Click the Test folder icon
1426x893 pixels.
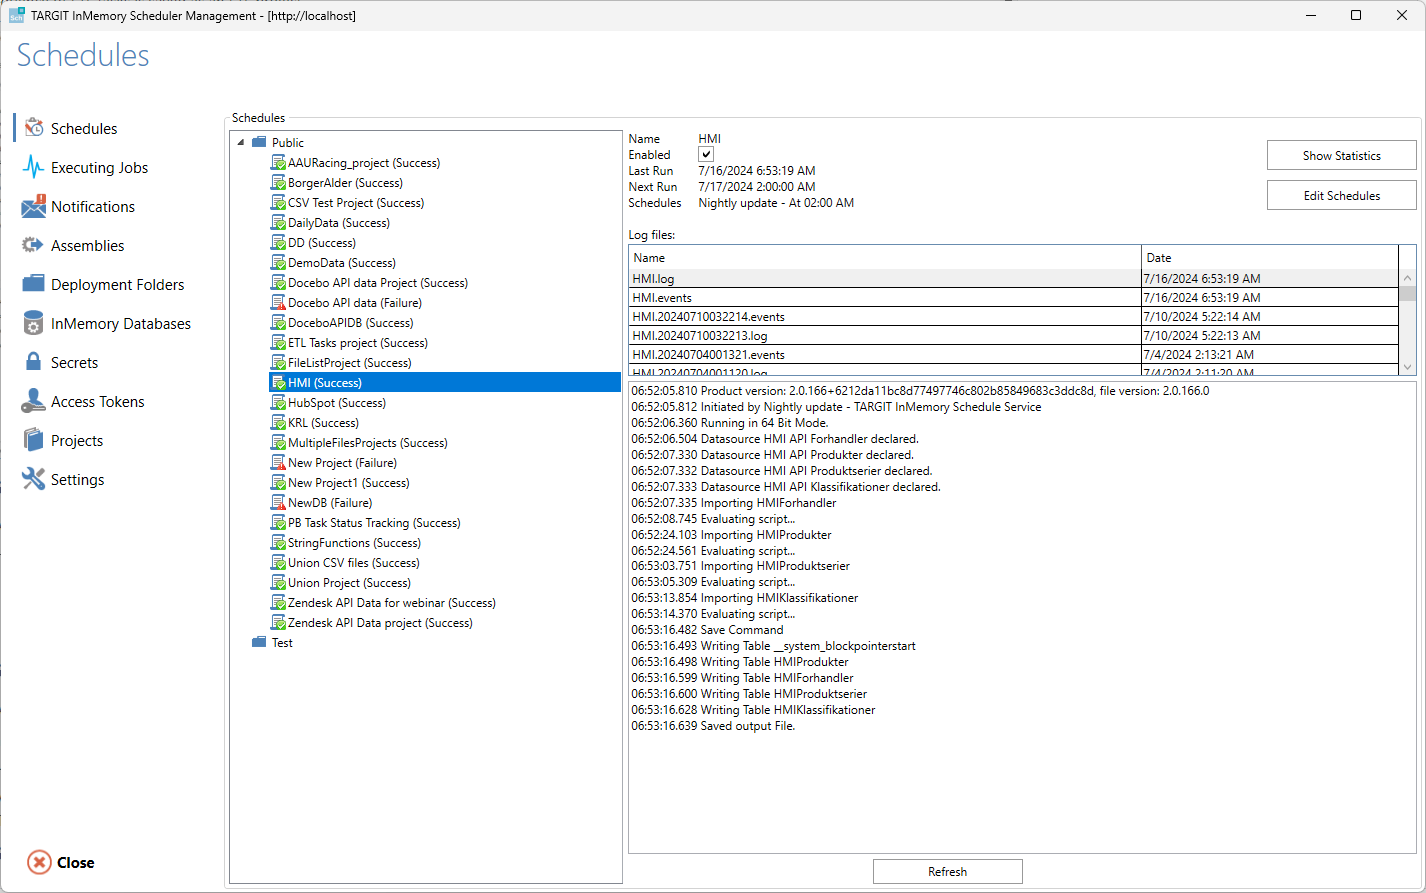click(x=259, y=643)
